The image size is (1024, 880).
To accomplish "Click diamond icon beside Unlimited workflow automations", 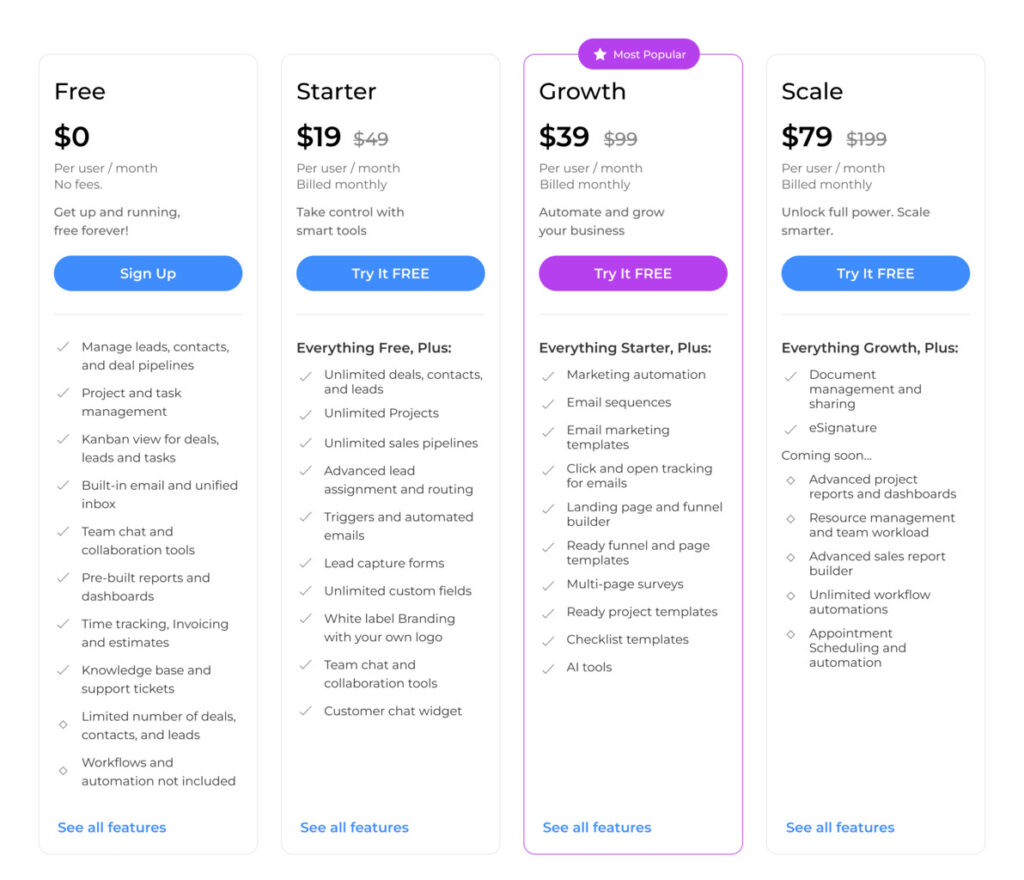I will coord(790,596).
